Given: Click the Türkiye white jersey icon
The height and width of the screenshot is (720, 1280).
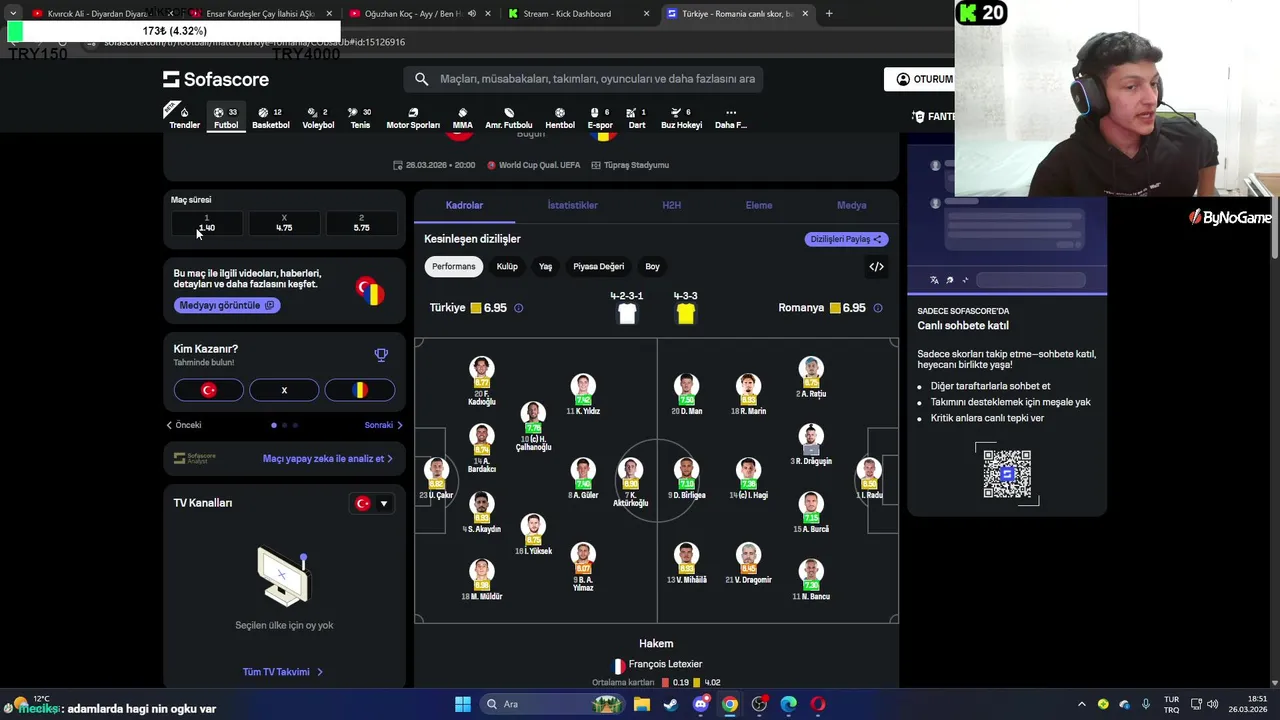Looking at the screenshot, I should tap(627, 314).
